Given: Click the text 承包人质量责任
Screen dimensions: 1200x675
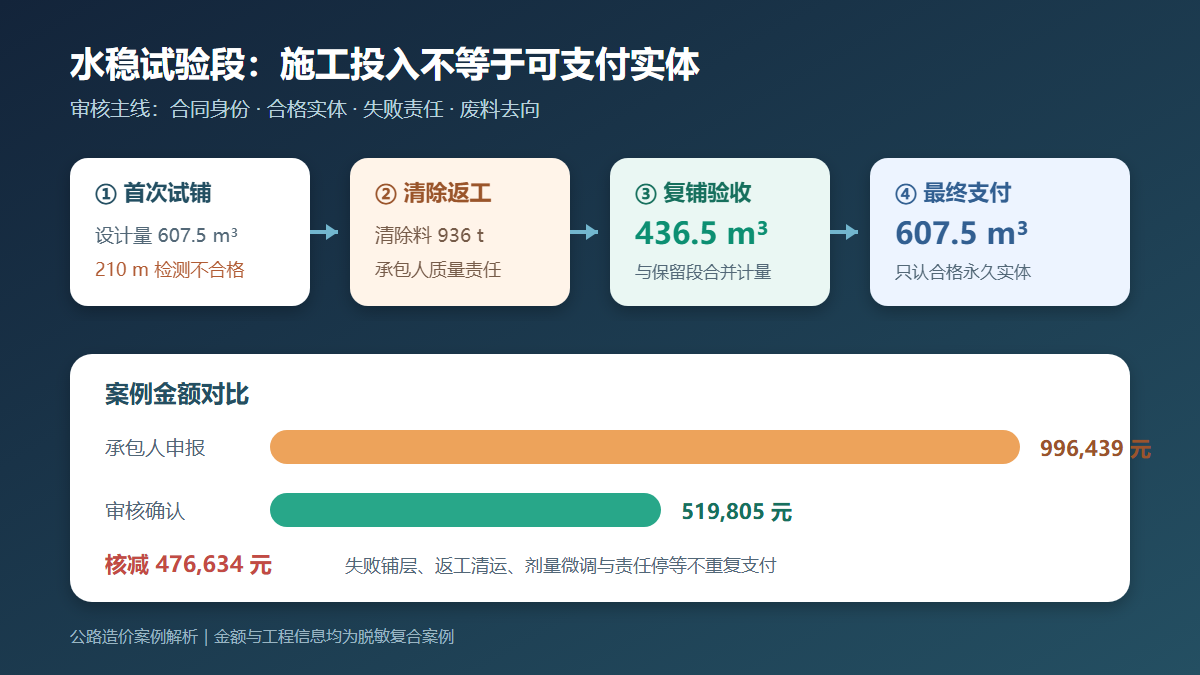Looking at the screenshot, I should tap(438, 270).
